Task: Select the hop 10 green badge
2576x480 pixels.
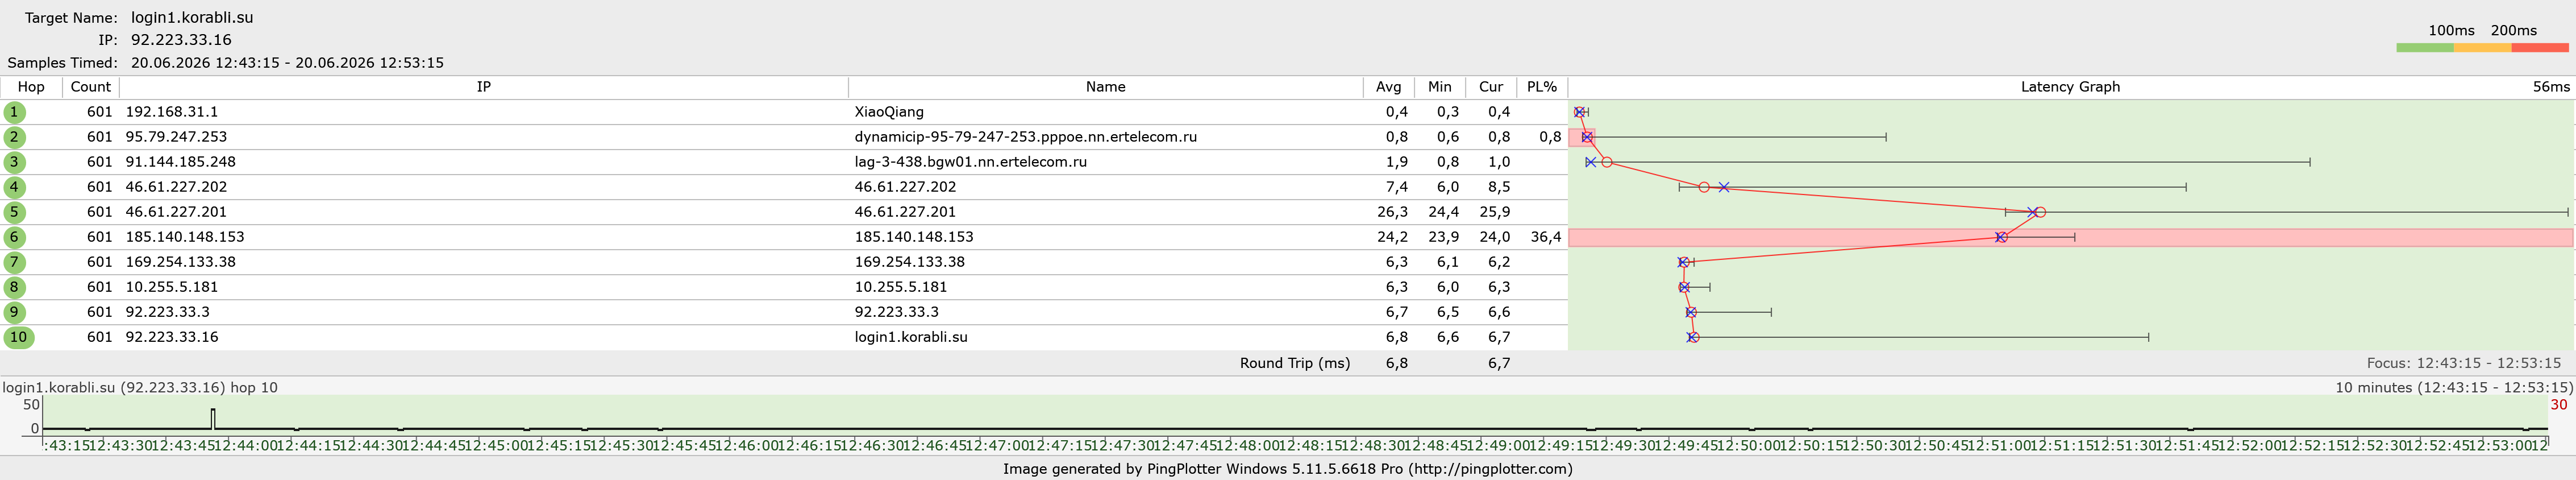Action: coord(18,337)
